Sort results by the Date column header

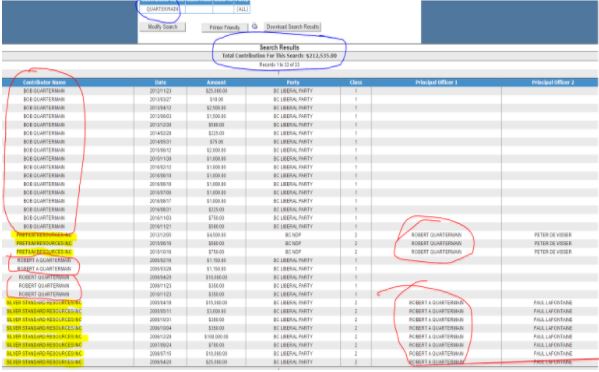160,82
